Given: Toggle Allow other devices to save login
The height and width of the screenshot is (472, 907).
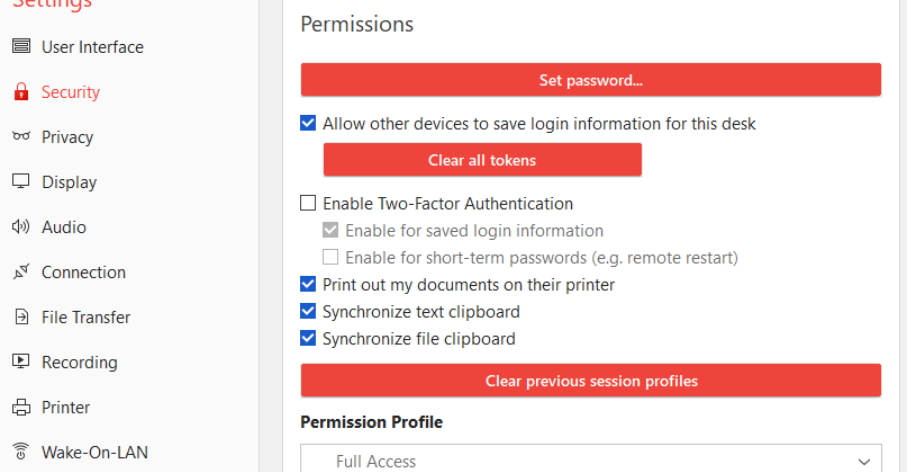Looking at the screenshot, I should [308, 124].
